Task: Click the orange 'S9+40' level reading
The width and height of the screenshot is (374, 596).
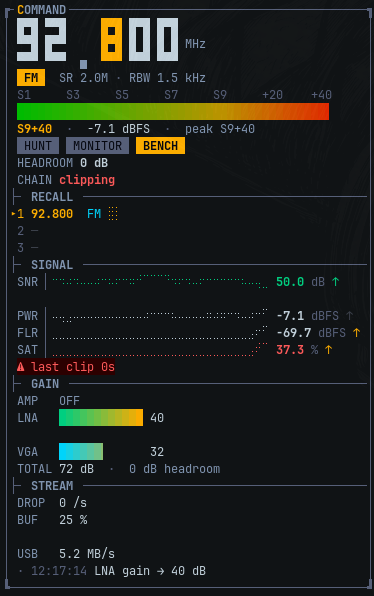Action: [x=35, y=129]
